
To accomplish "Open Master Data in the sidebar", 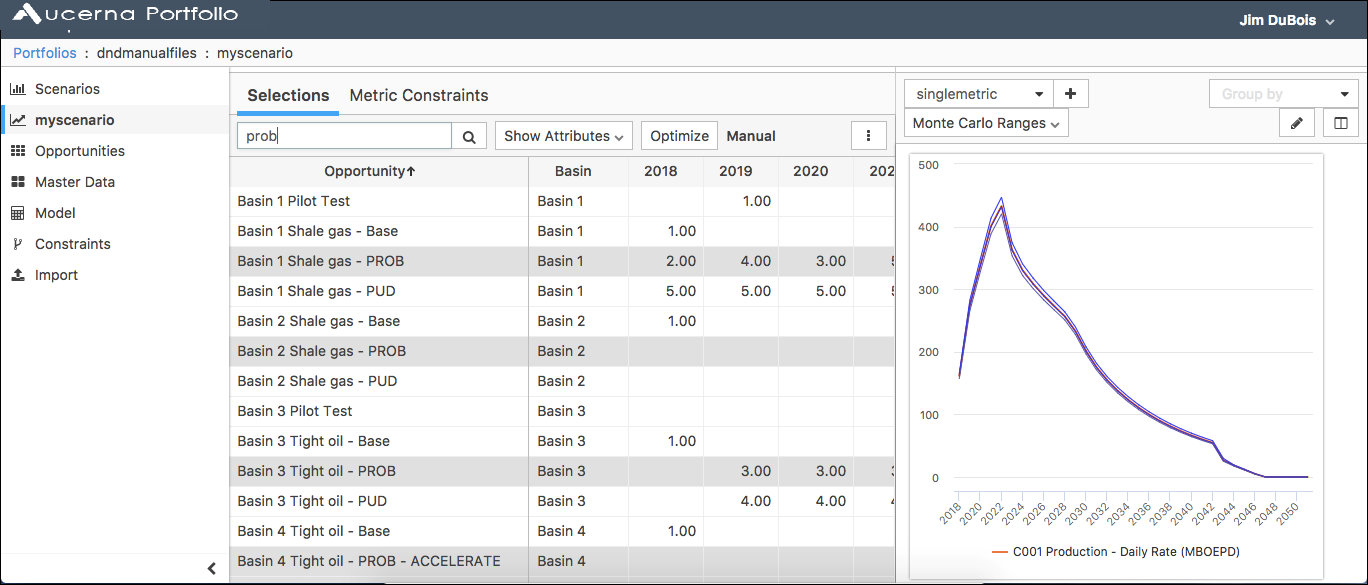I will click(74, 182).
